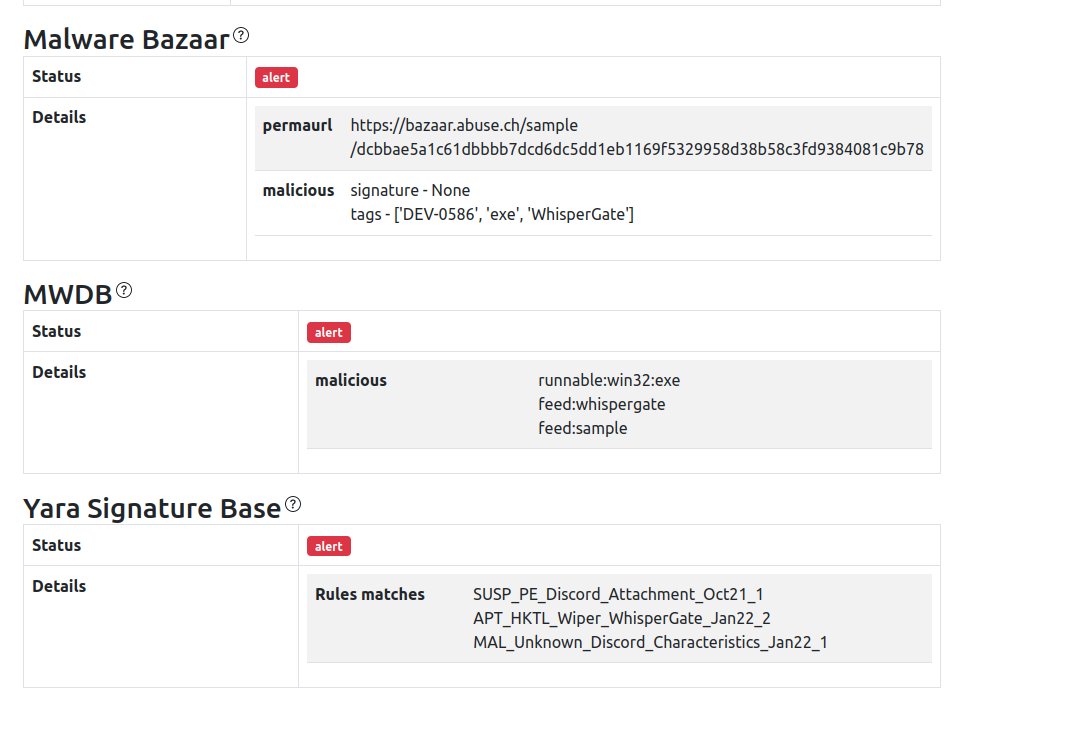Click the 'Rules matches' label
The height and width of the screenshot is (746, 1084).
pos(370,595)
